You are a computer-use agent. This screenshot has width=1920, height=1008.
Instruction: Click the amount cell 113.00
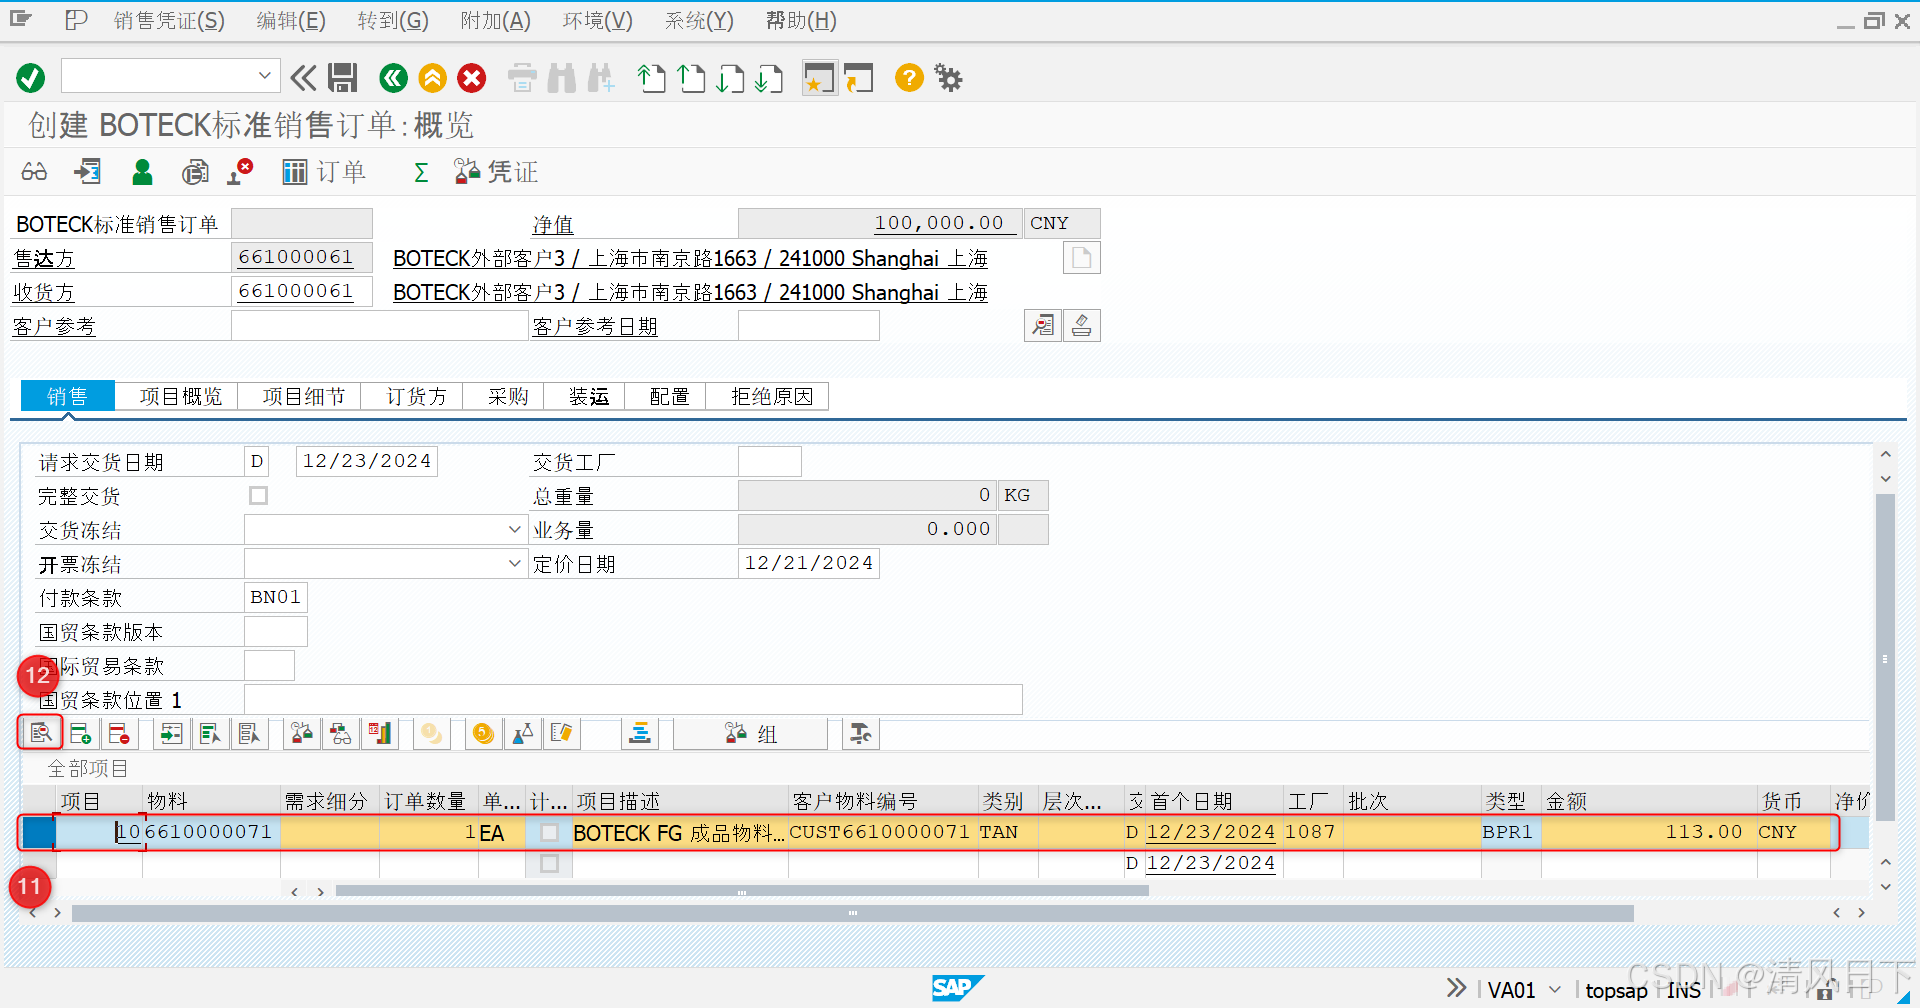click(1648, 832)
